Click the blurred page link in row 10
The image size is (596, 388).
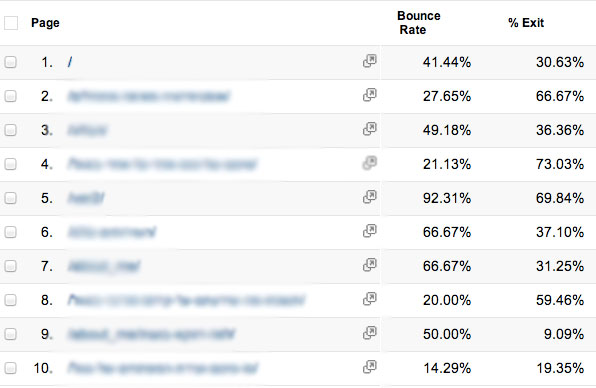pyautogui.click(x=163, y=368)
